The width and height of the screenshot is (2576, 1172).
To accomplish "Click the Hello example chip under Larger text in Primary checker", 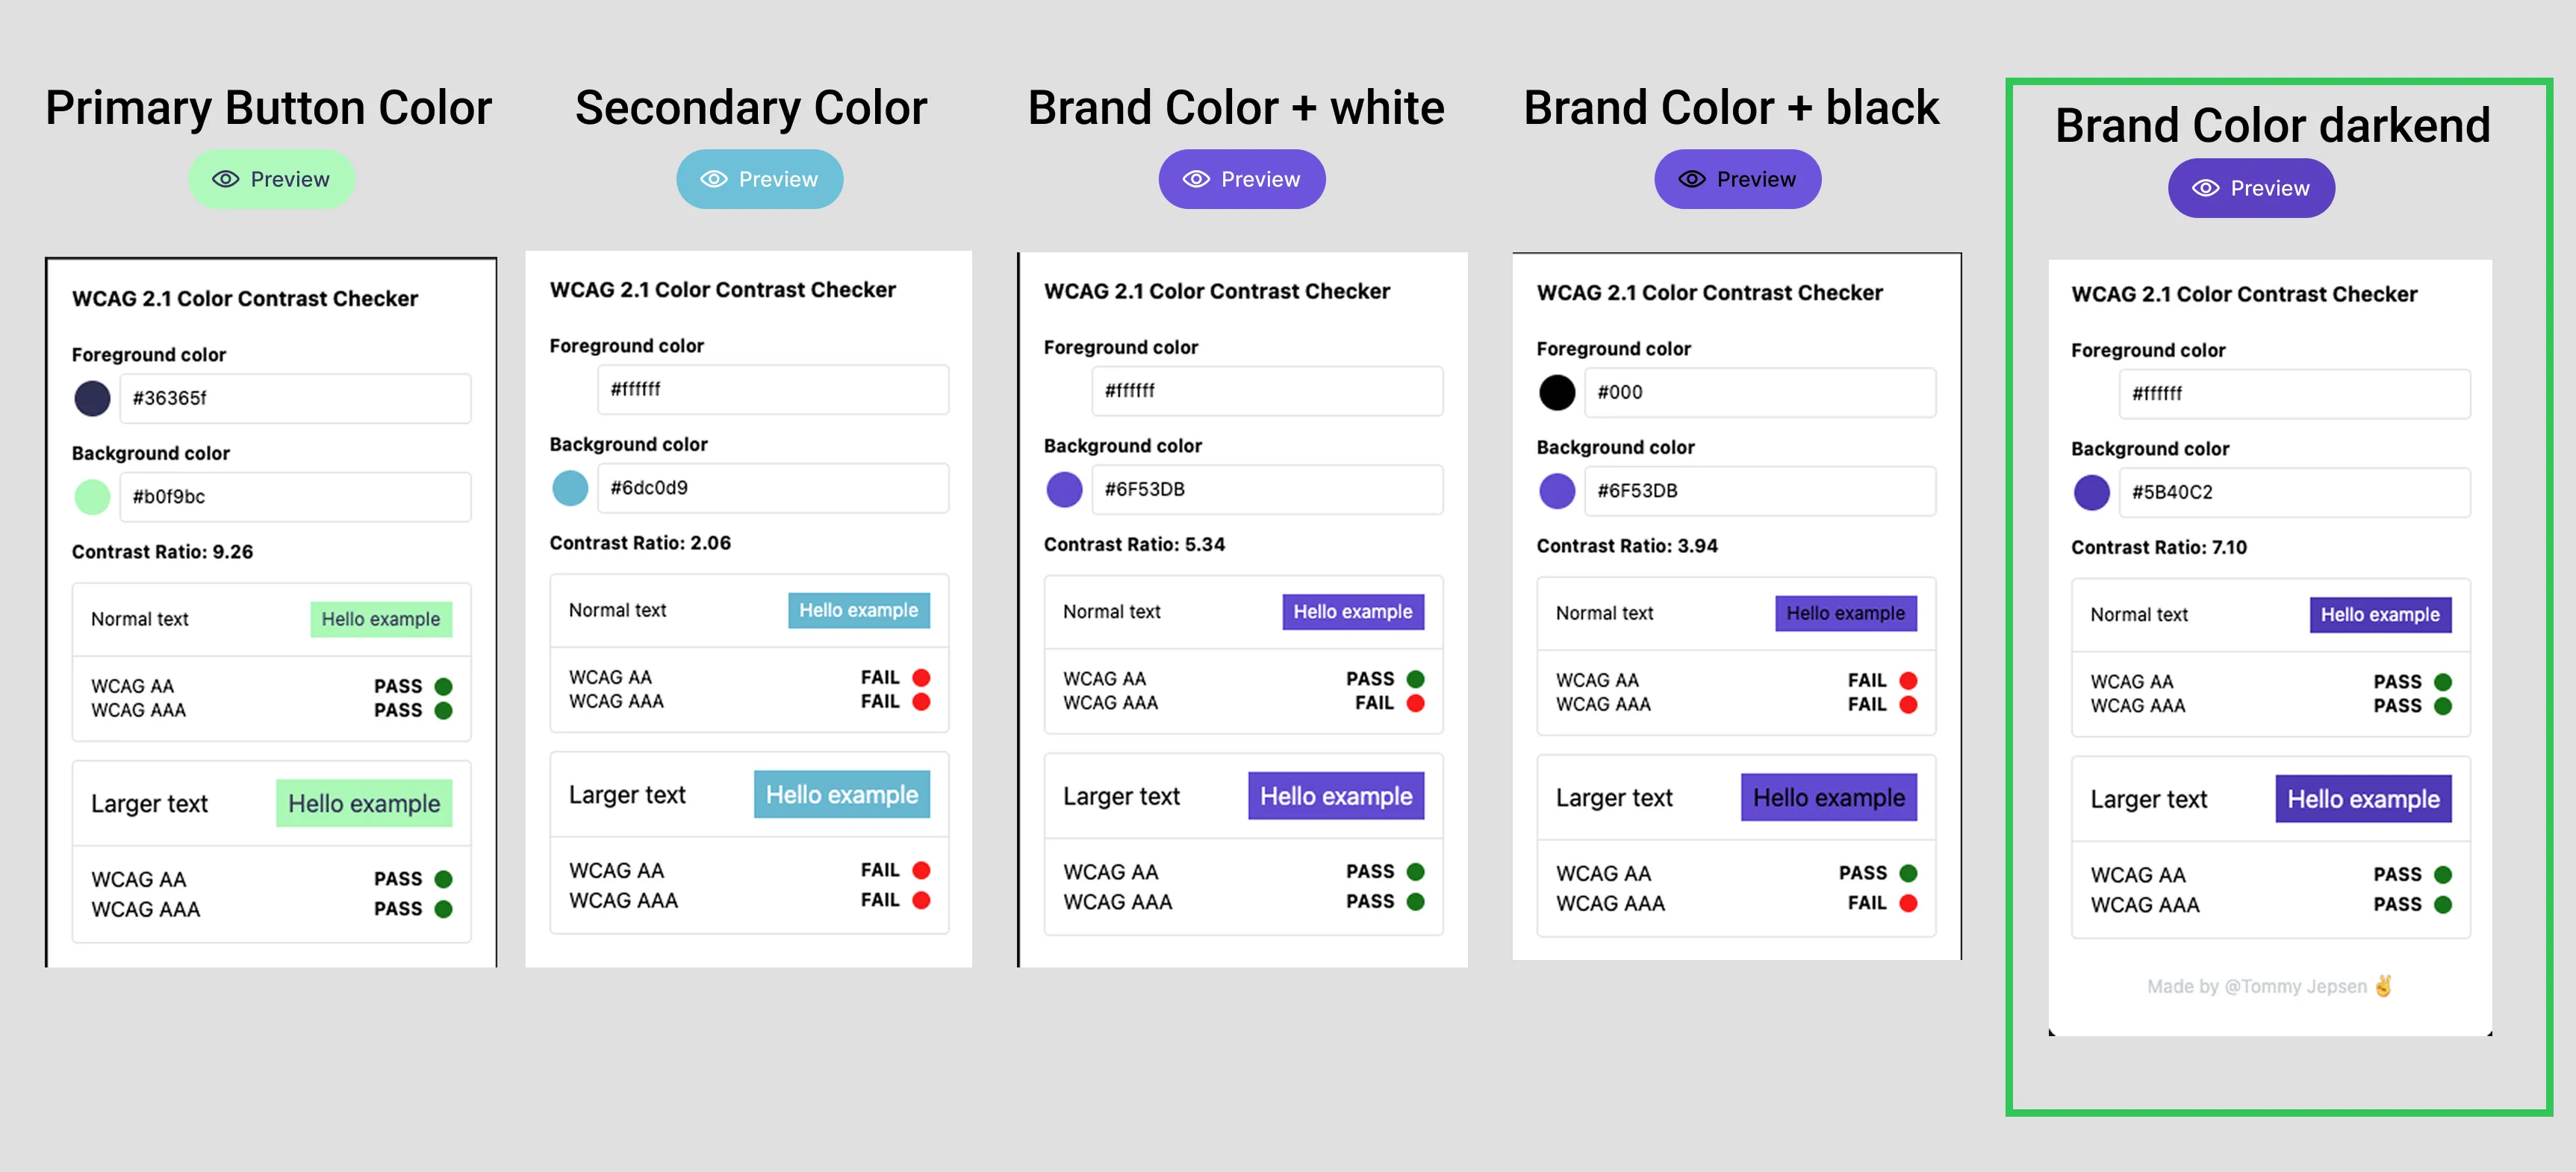I will (365, 802).
